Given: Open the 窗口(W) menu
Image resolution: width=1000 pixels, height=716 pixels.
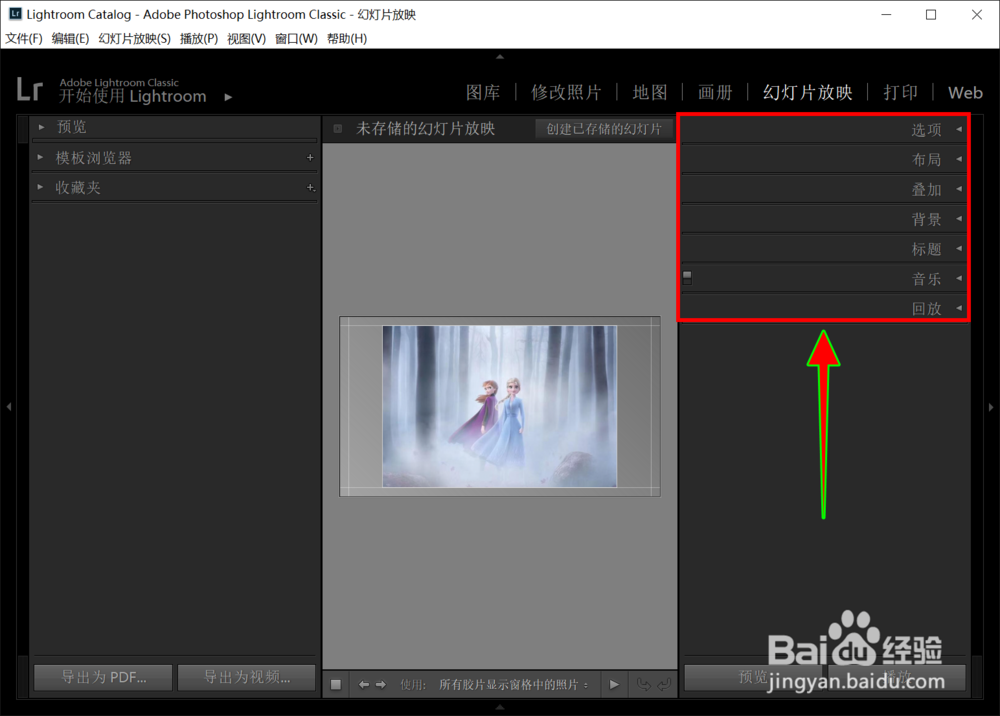Looking at the screenshot, I should click(x=296, y=38).
